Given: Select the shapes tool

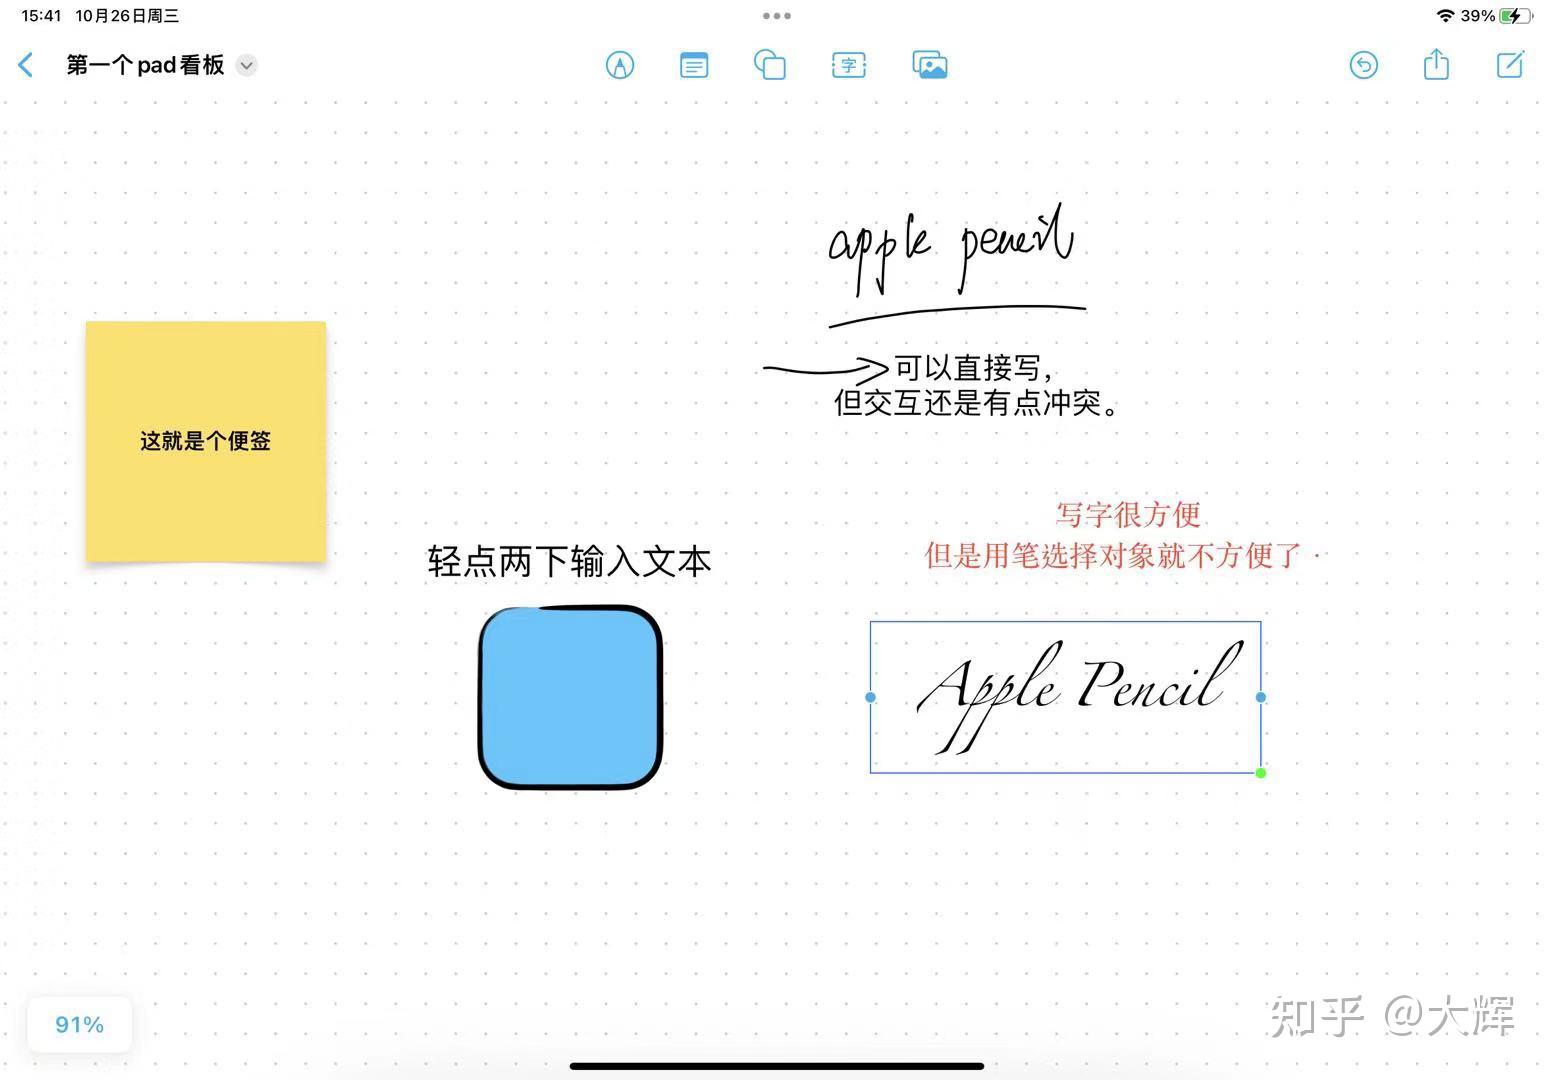Looking at the screenshot, I should [x=770, y=64].
